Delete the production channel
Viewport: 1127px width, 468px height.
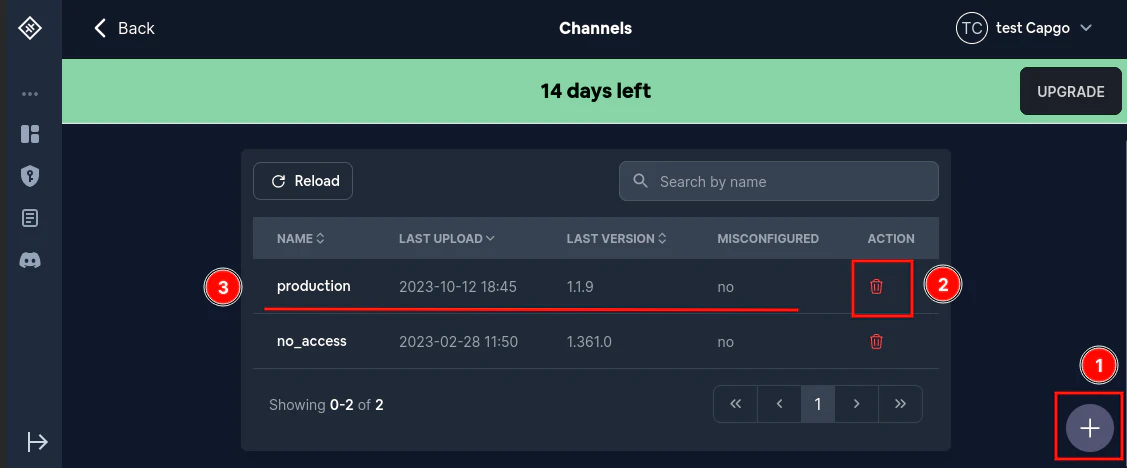tap(876, 287)
